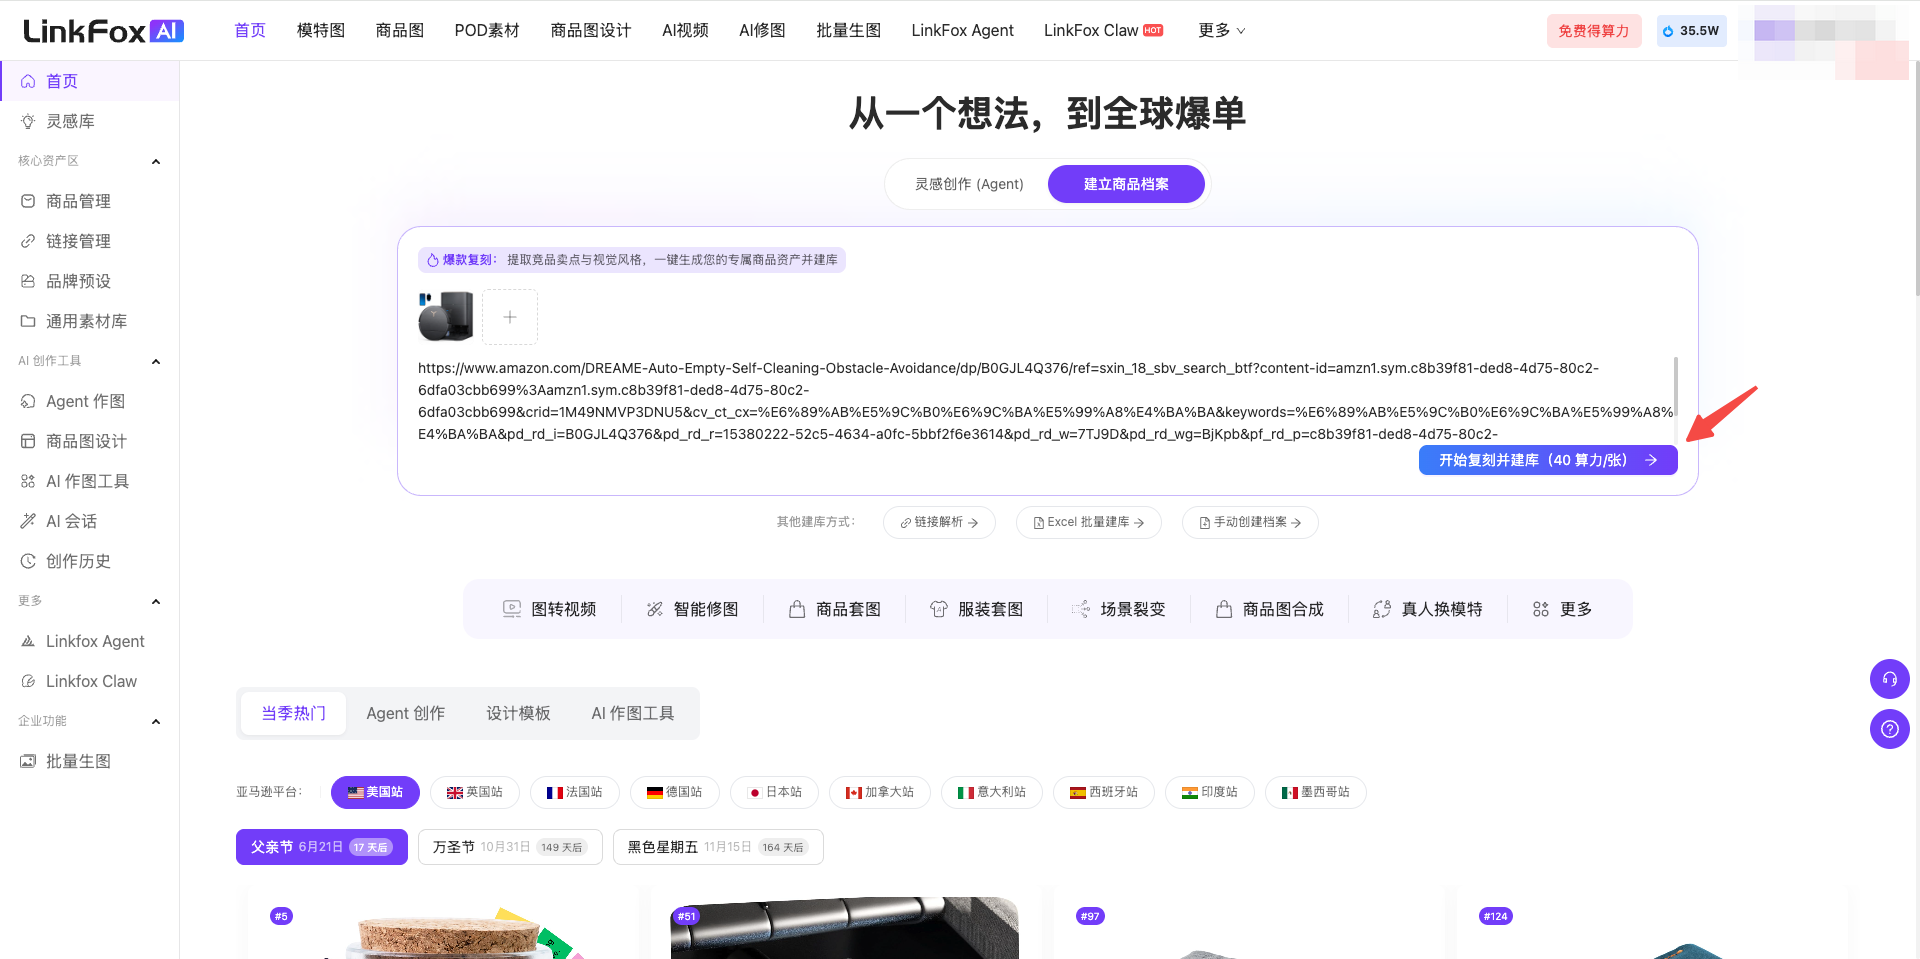Image resolution: width=1920 pixels, height=959 pixels.
Task: Open the AI视频 top menu
Action: coord(685,31)
